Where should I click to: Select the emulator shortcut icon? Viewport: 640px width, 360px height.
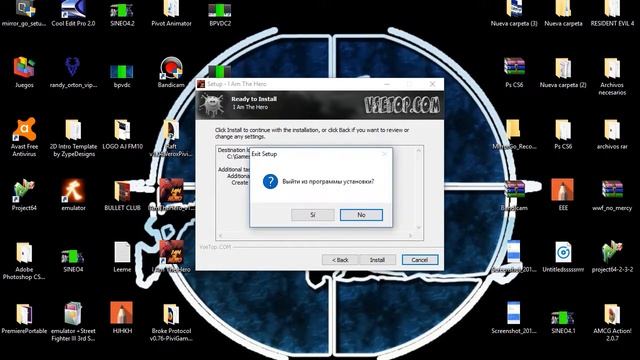pos(73,194)
